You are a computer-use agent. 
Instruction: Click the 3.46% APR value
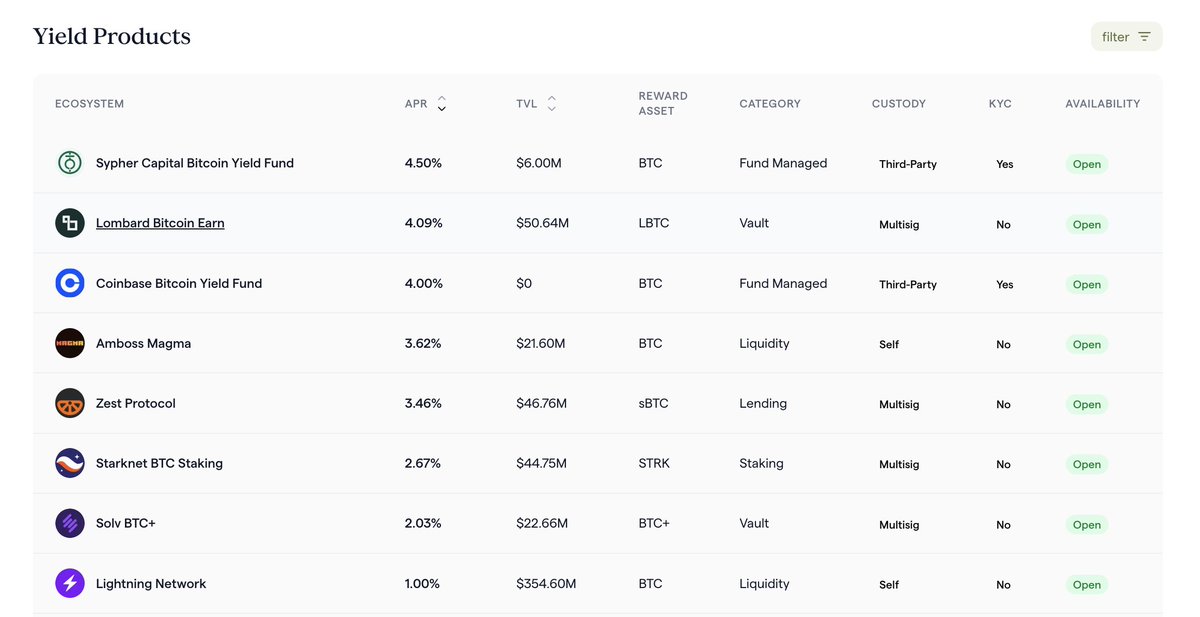[x=423, y=403]
